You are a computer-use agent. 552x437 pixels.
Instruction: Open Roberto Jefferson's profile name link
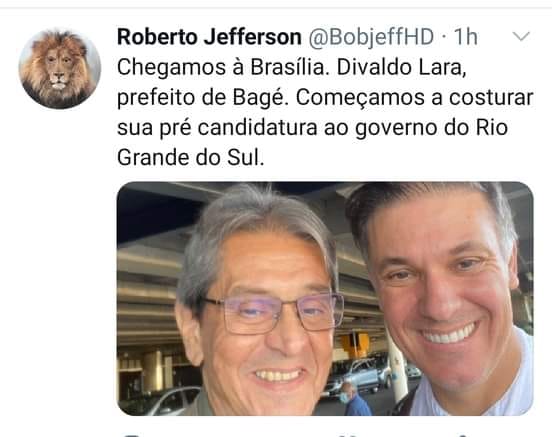pyautogui.click(x=209, y=37)
